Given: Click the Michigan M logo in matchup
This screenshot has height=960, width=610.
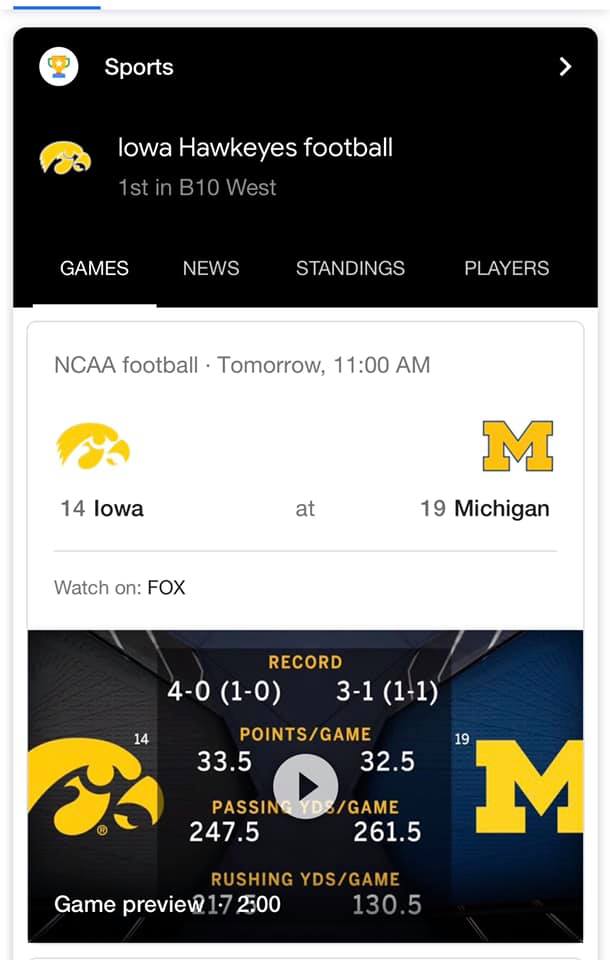Looking at the screenshot, I should pyautogui.click(x=518, y=446).
